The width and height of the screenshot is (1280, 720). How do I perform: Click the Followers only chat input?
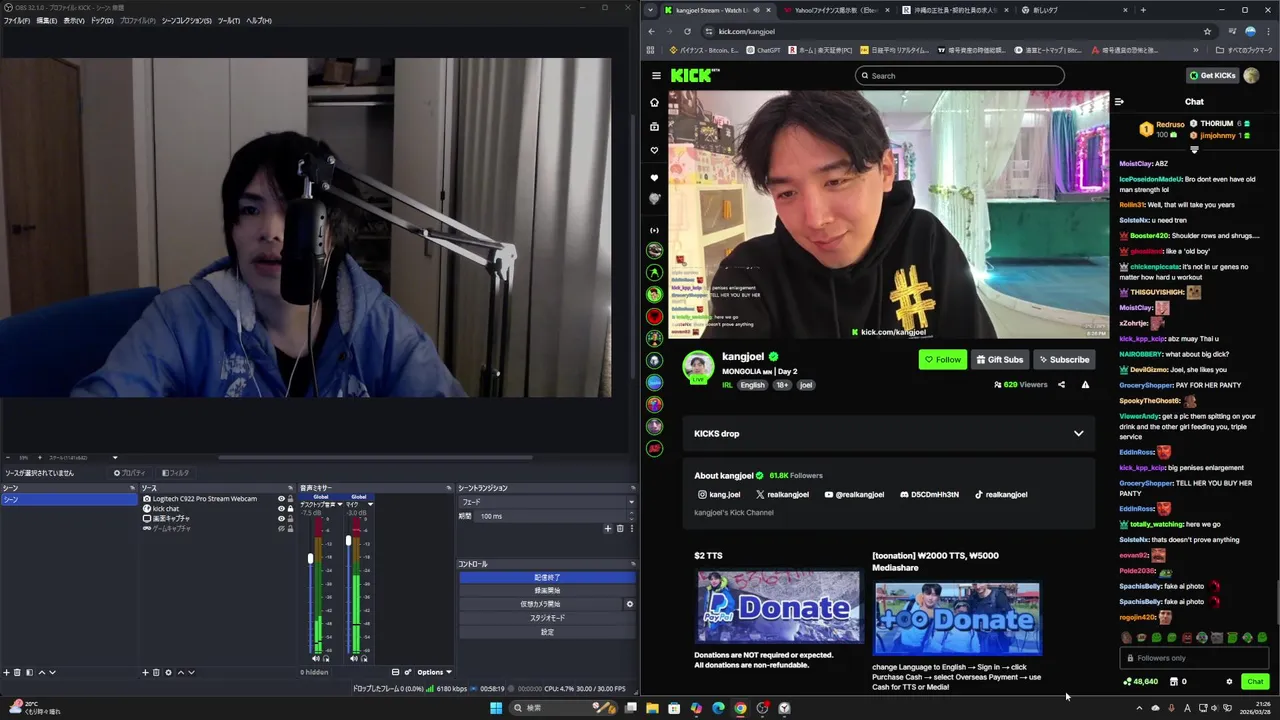tap(1194, 658)
